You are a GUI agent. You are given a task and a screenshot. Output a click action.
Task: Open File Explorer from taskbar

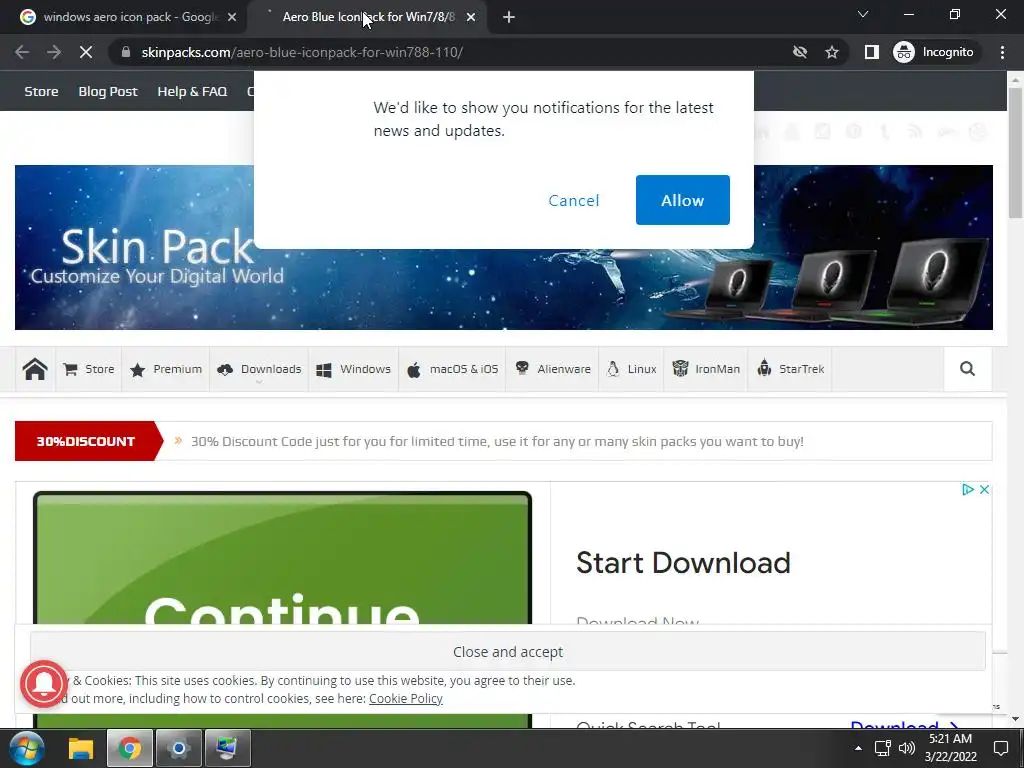(81, 748)
